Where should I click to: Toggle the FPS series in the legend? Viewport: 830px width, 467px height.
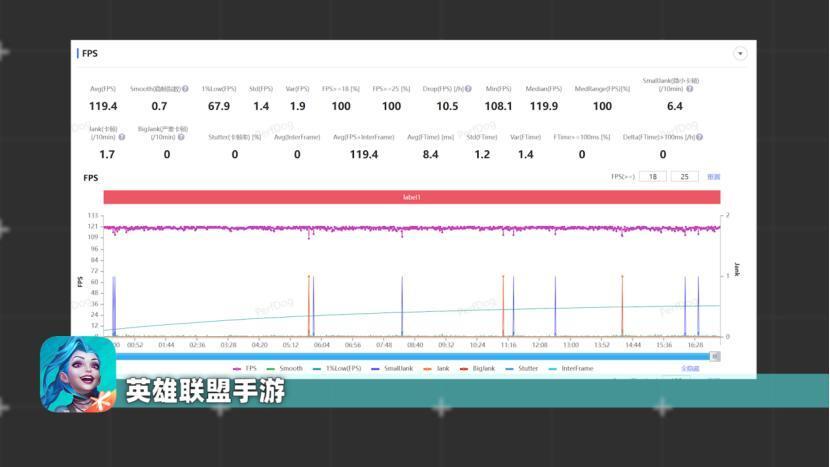245,369
